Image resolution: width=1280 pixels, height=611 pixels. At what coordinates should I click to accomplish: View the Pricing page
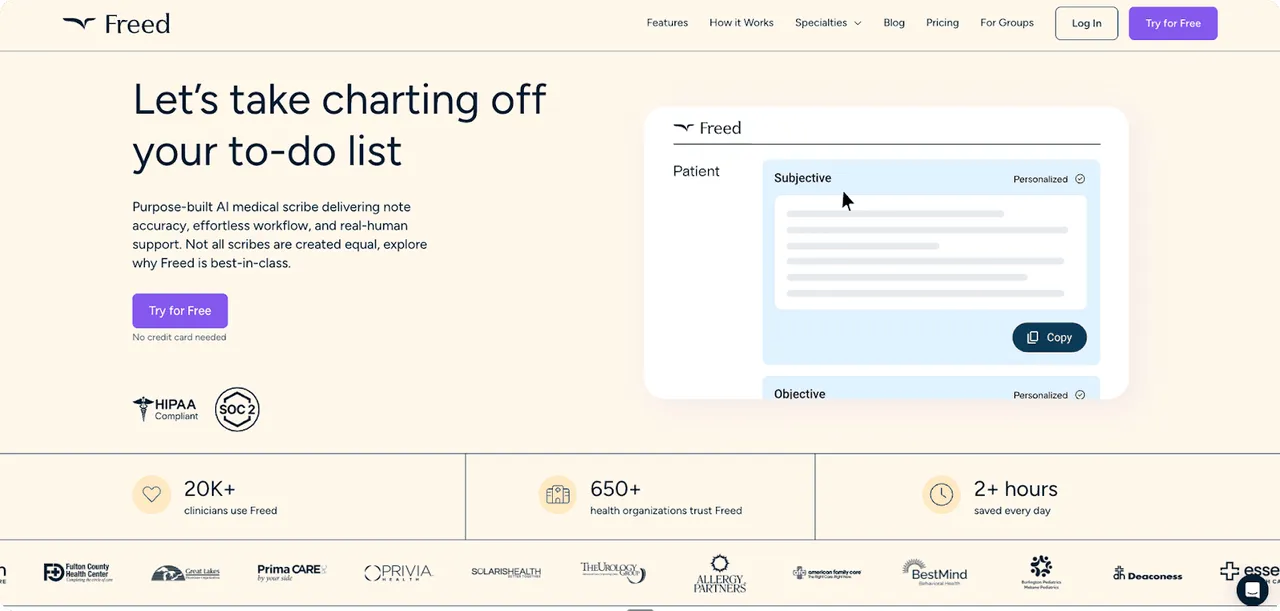942,23
